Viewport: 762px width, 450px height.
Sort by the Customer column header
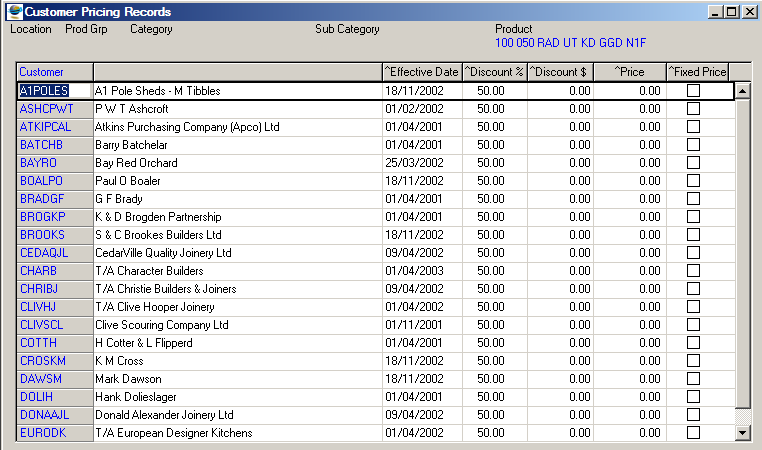[54, 72]
